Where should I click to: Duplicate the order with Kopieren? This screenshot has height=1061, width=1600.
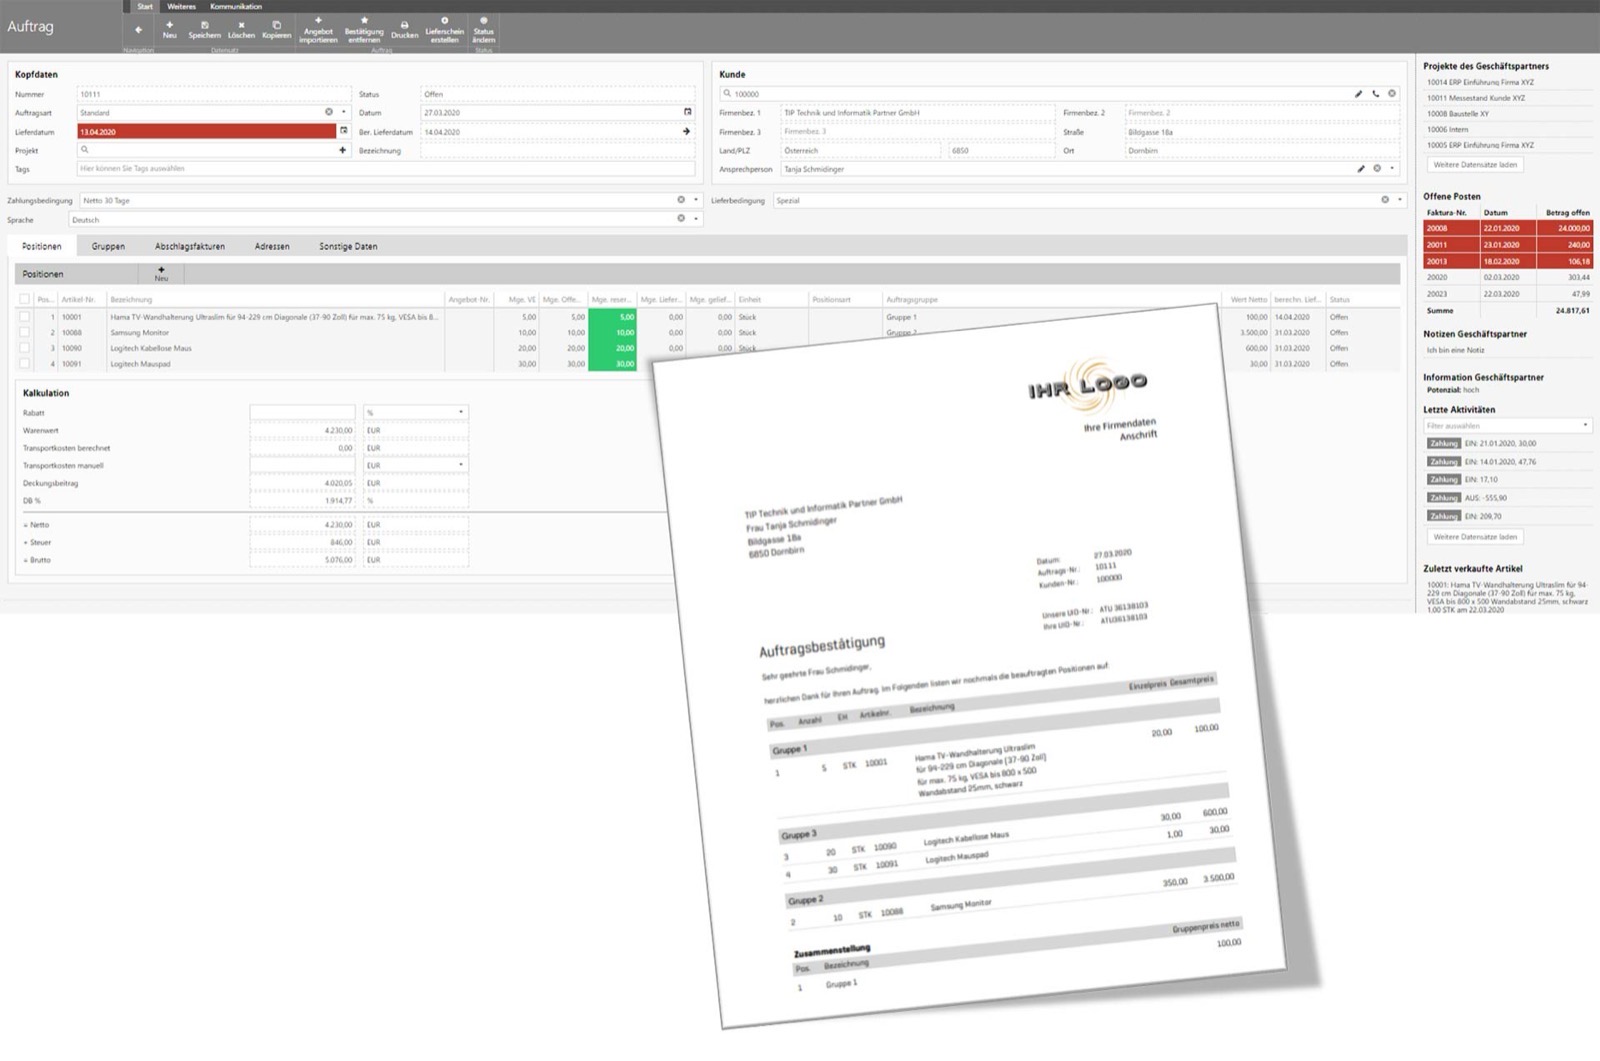coord(277,29)
